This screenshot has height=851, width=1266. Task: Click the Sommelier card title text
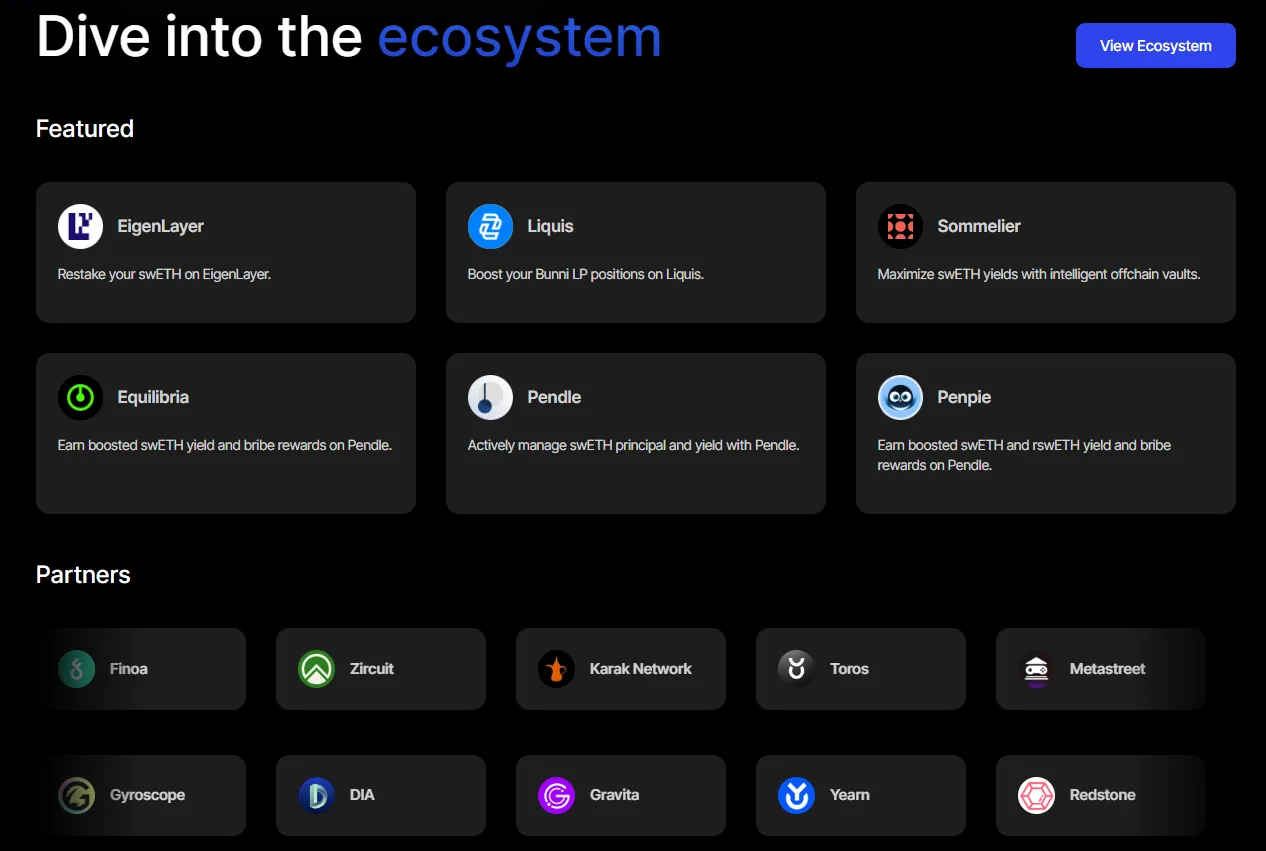(979, 226)
